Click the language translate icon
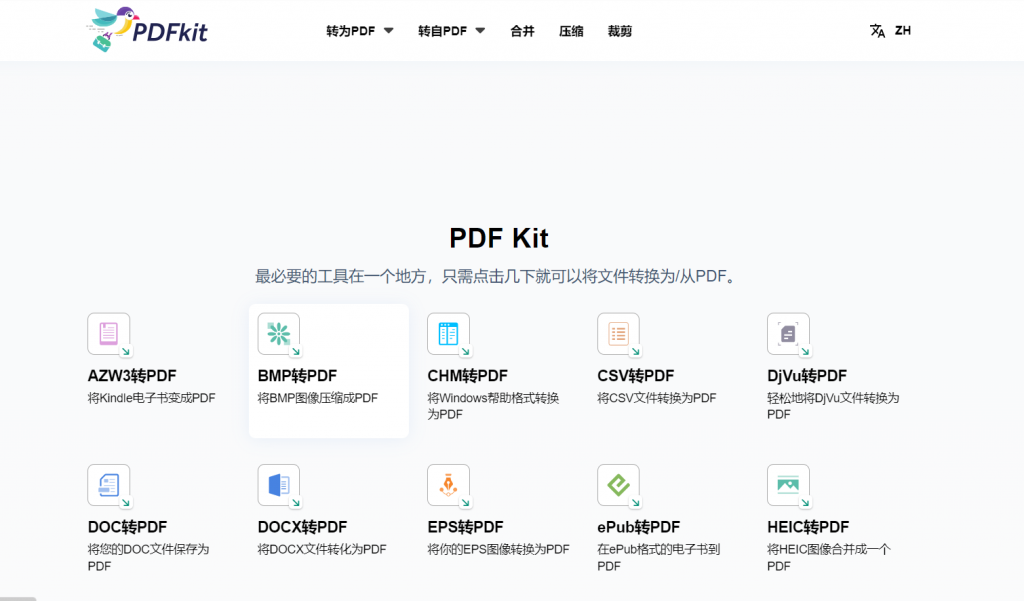 click(x=878, y=31)
